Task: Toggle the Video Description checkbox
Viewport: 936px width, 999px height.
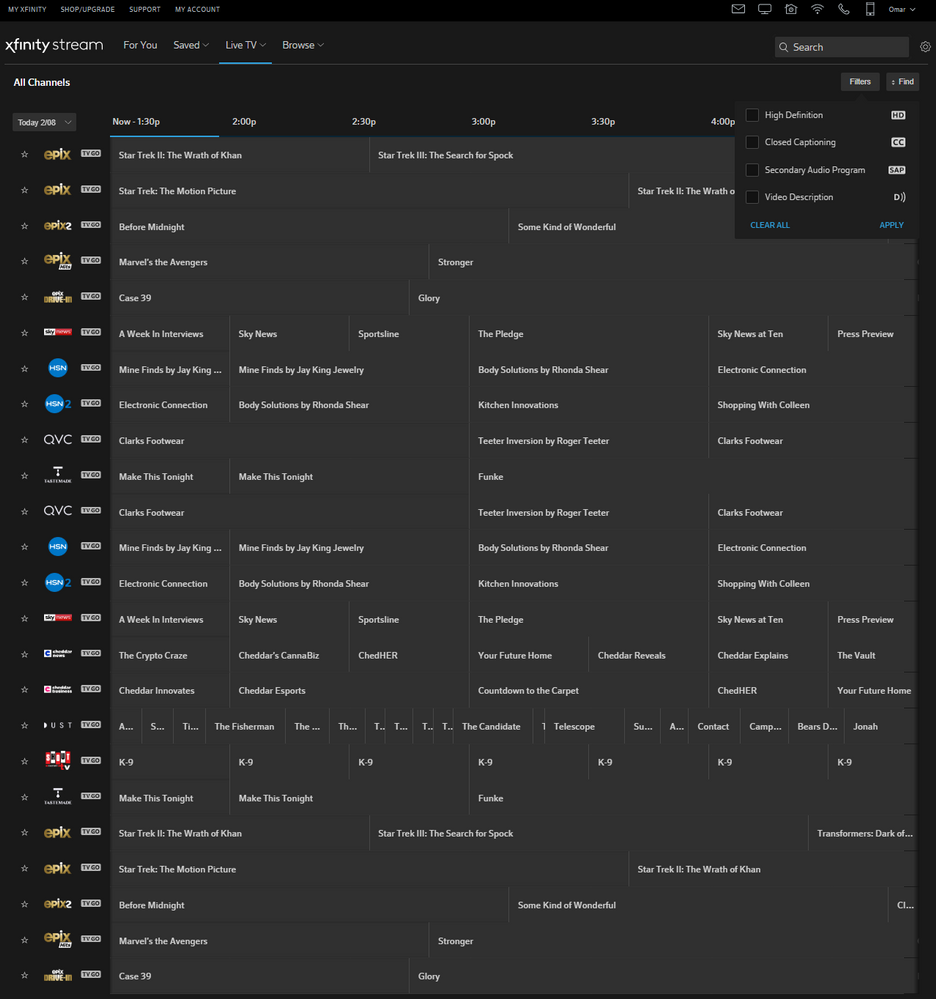Action: [752, 197]
